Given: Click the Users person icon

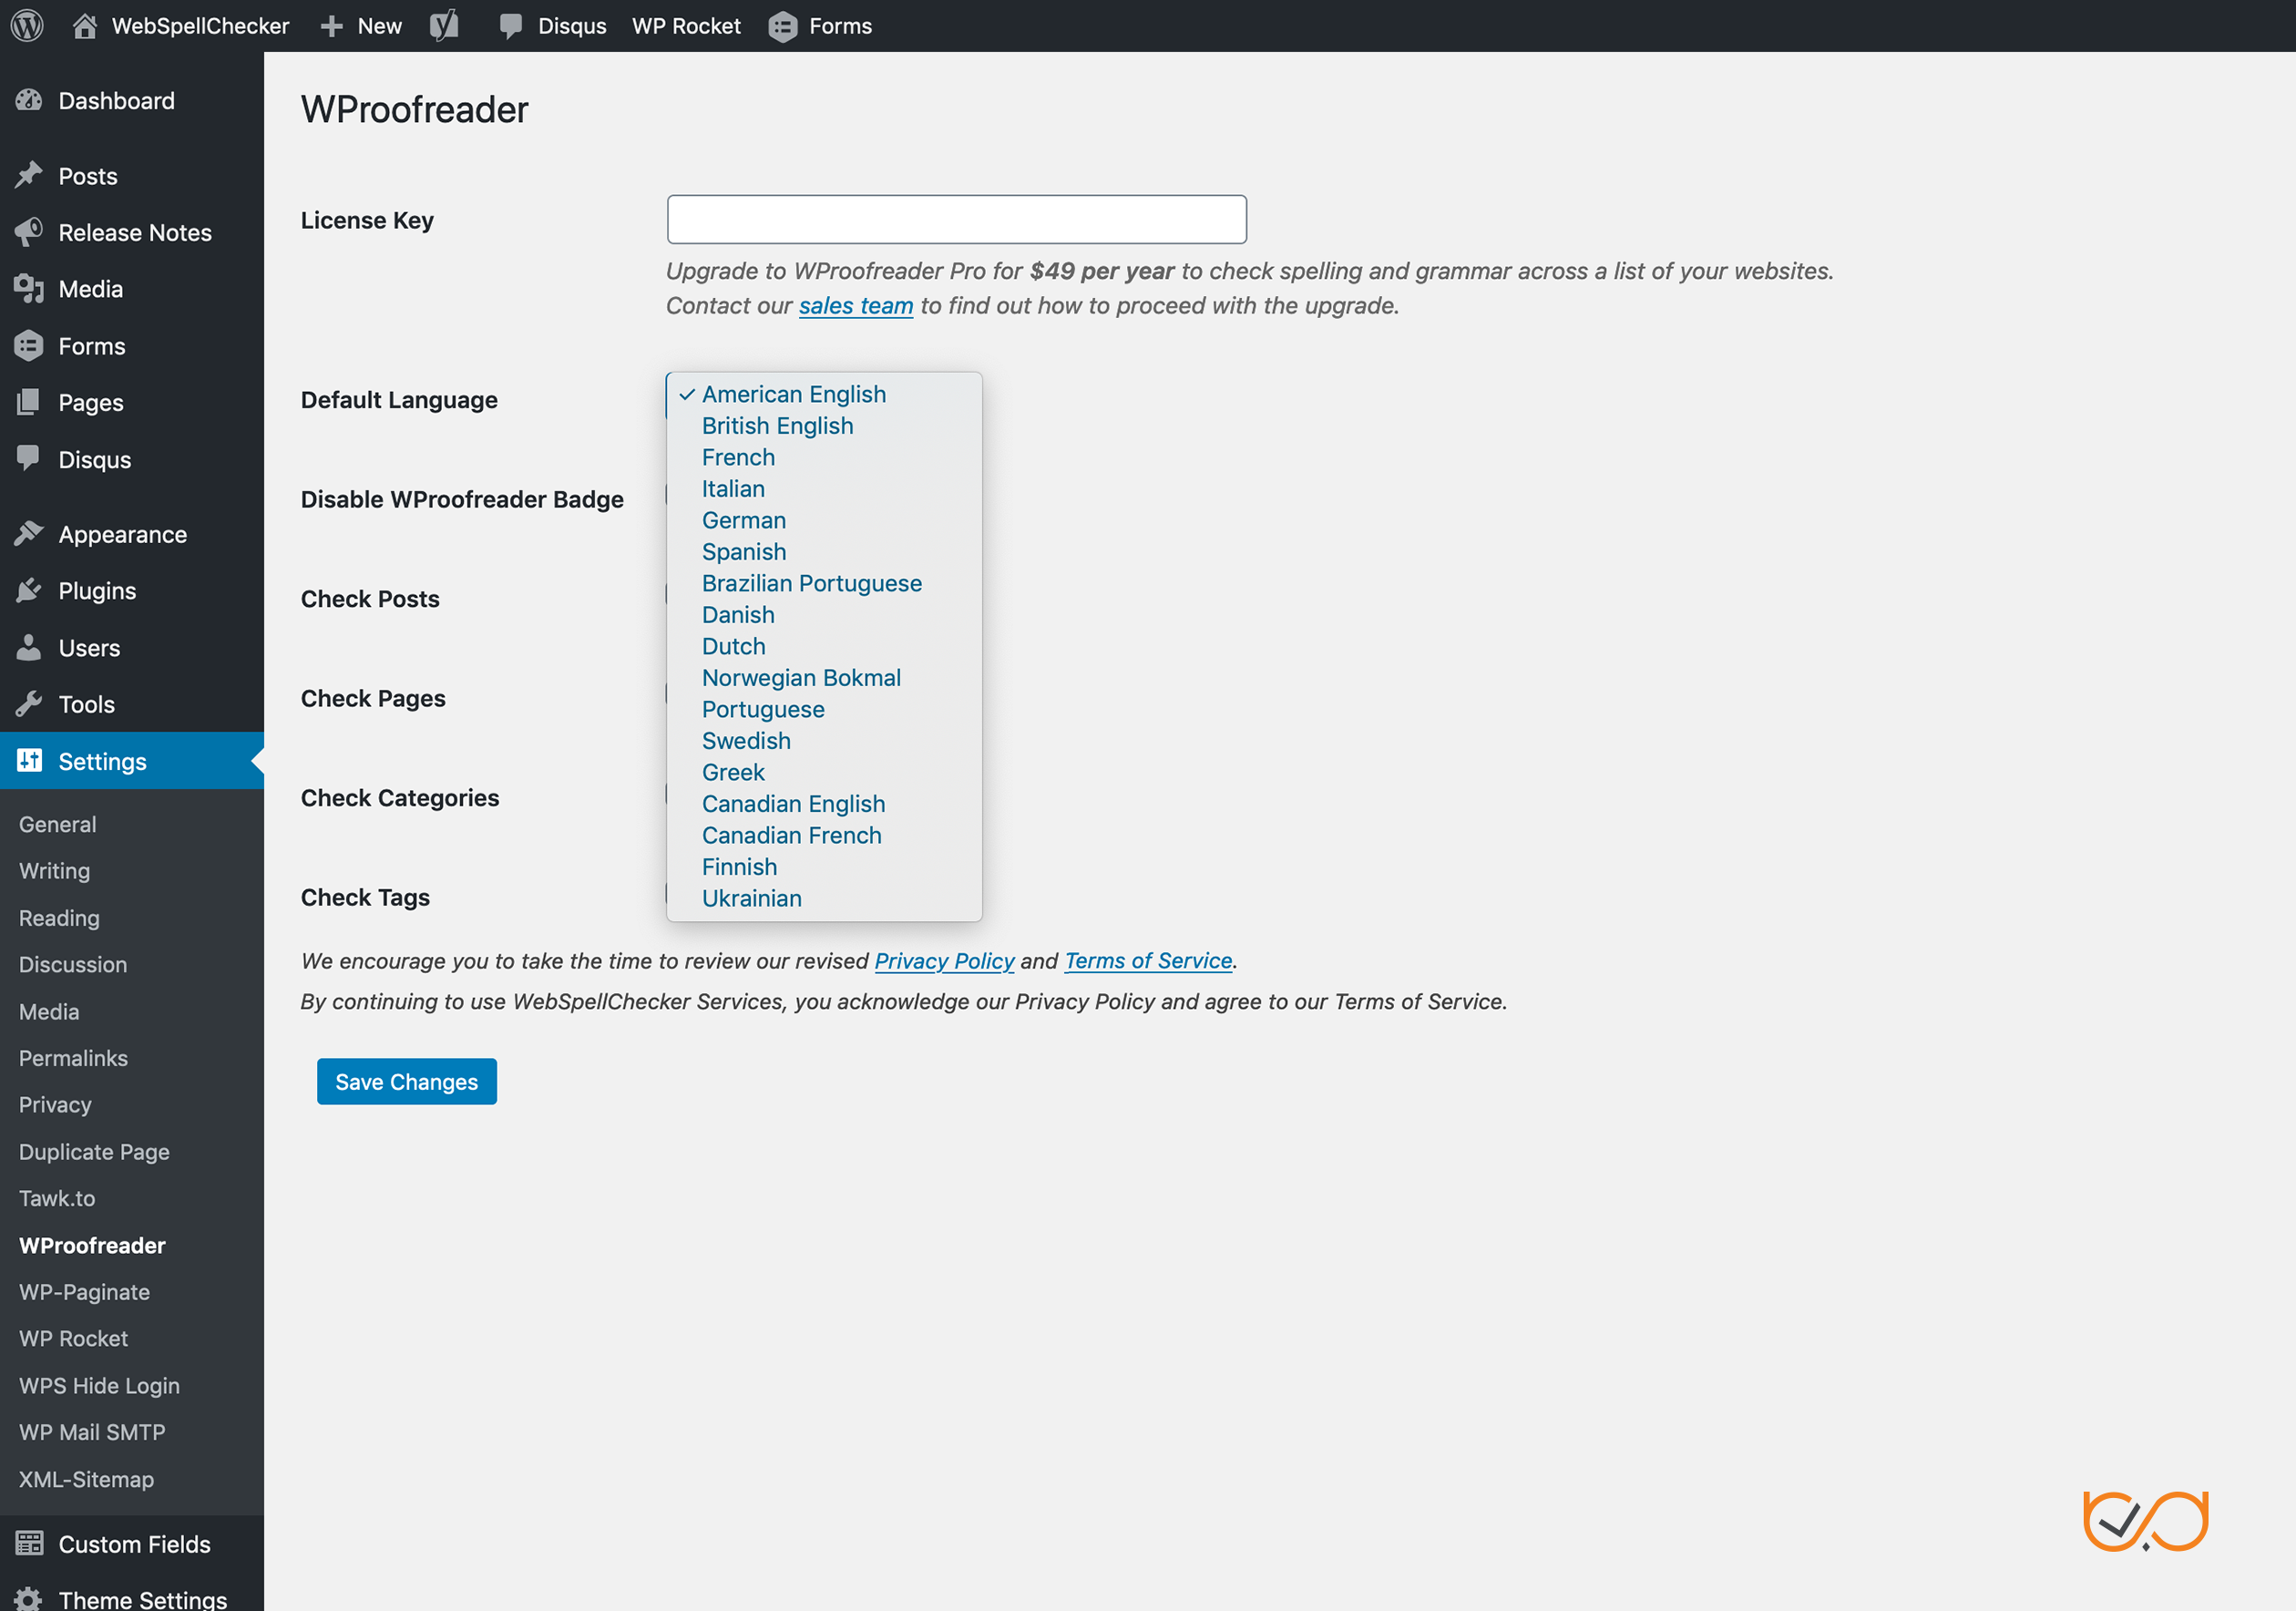Looking at the screenshot, I should (29, 647).
